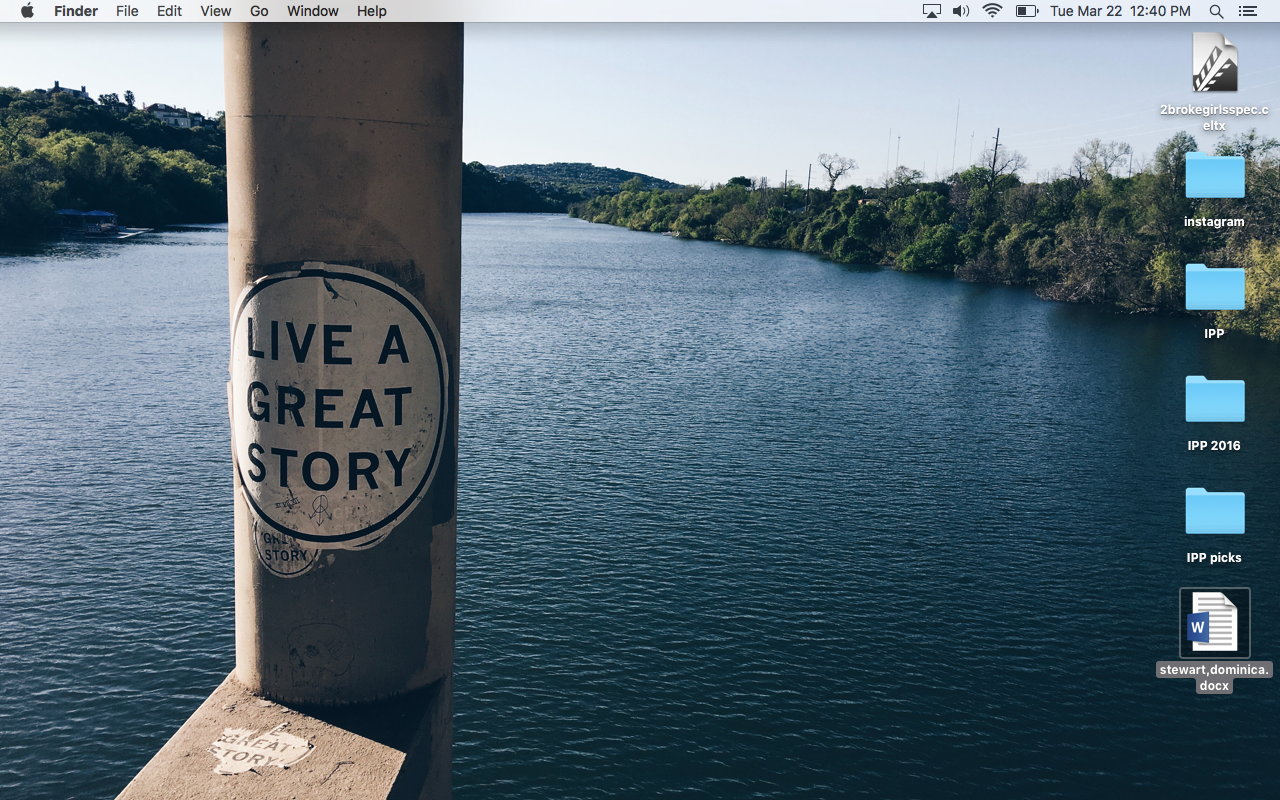This screenshot has height=800, width=1280.
Task: Open the Help menu
Action: [371, 11]
